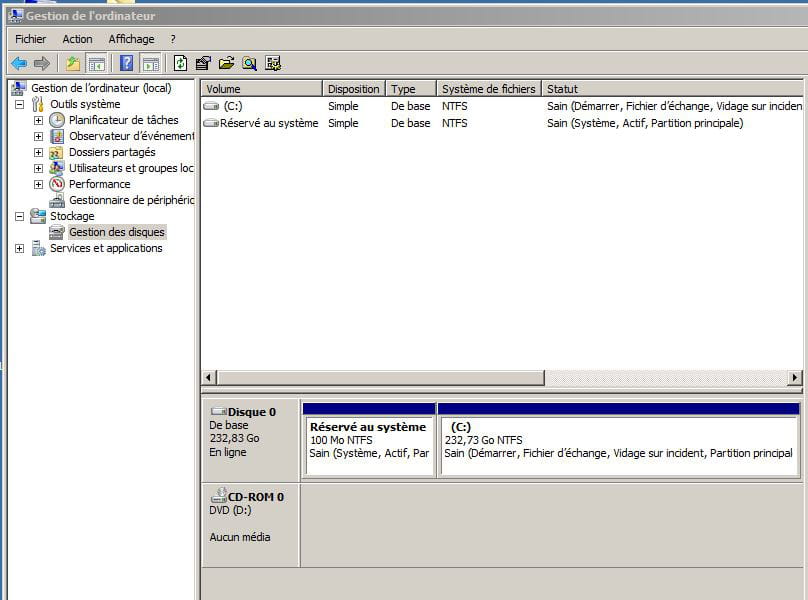Click the magnifying glass toolbar icon

(x=250, y=63)
